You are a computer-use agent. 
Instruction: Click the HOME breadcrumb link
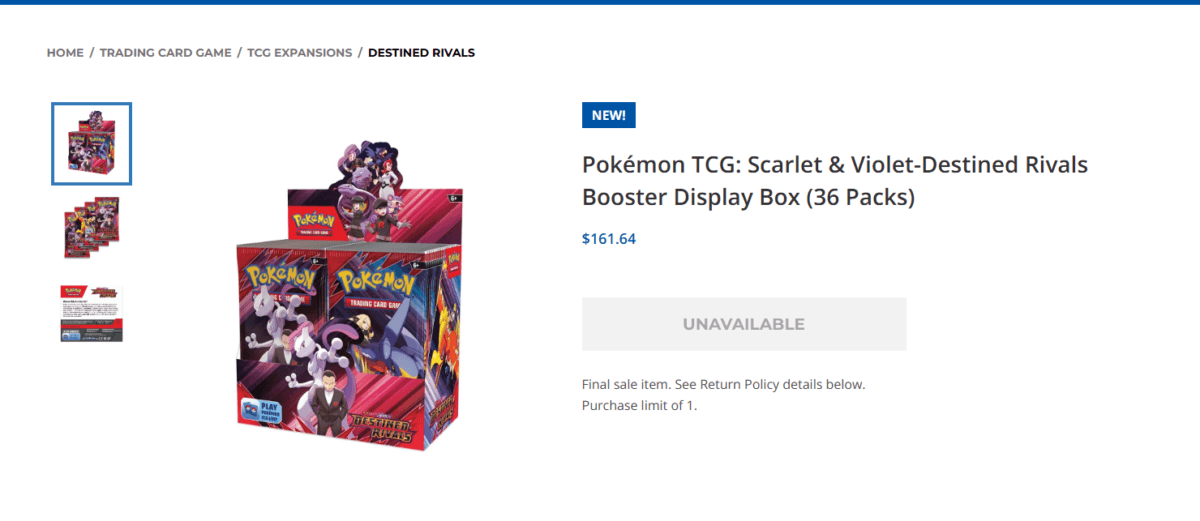coord(65,52)
